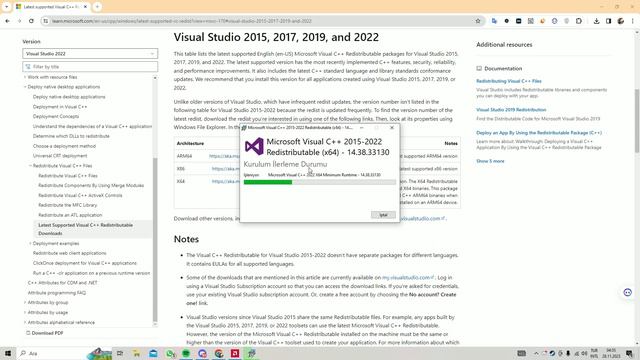Expand the Attributes by group node
Viewport: 640px width, 360px height.
click(x=25, y=302)
